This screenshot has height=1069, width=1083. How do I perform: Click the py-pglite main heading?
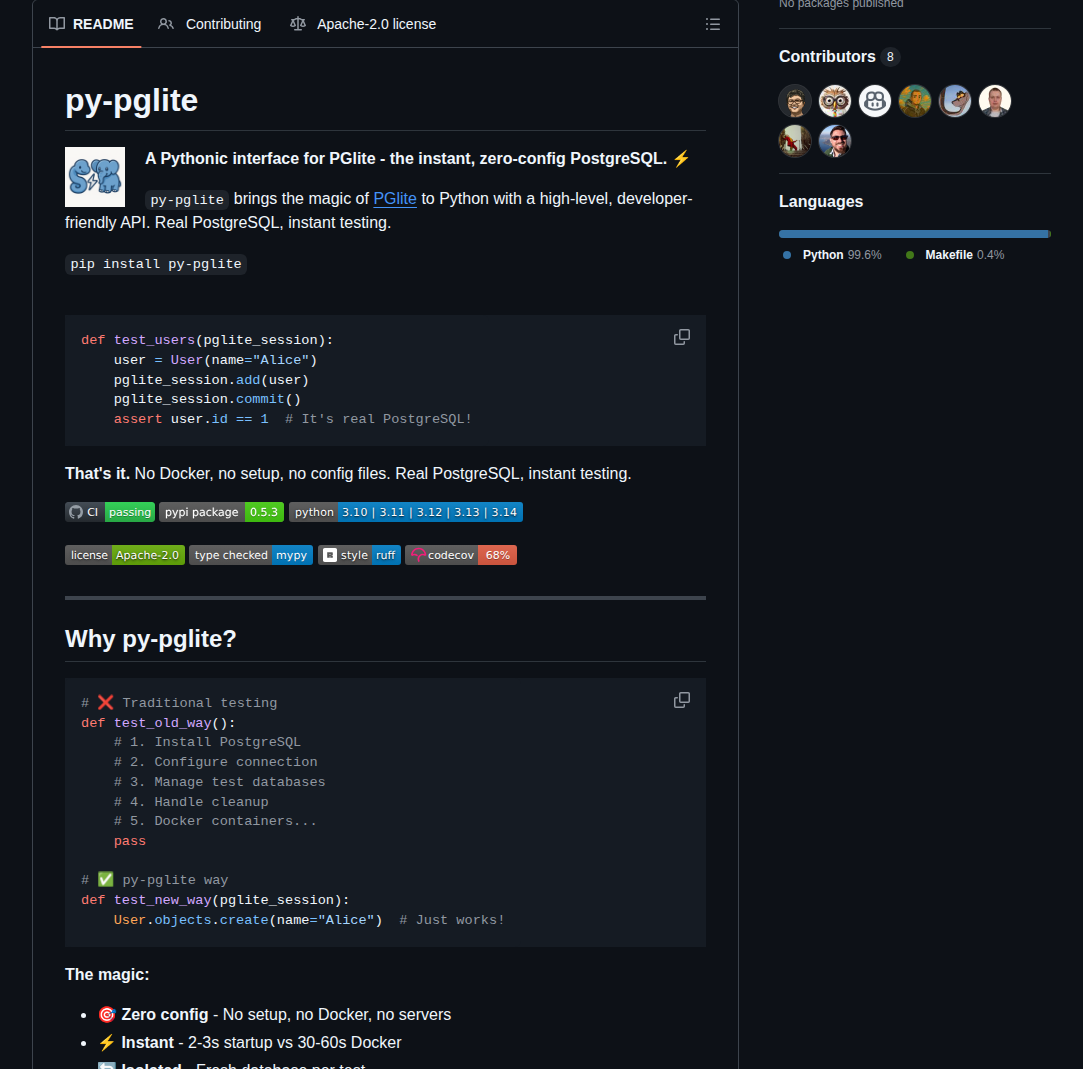click(x=131, y=101)
